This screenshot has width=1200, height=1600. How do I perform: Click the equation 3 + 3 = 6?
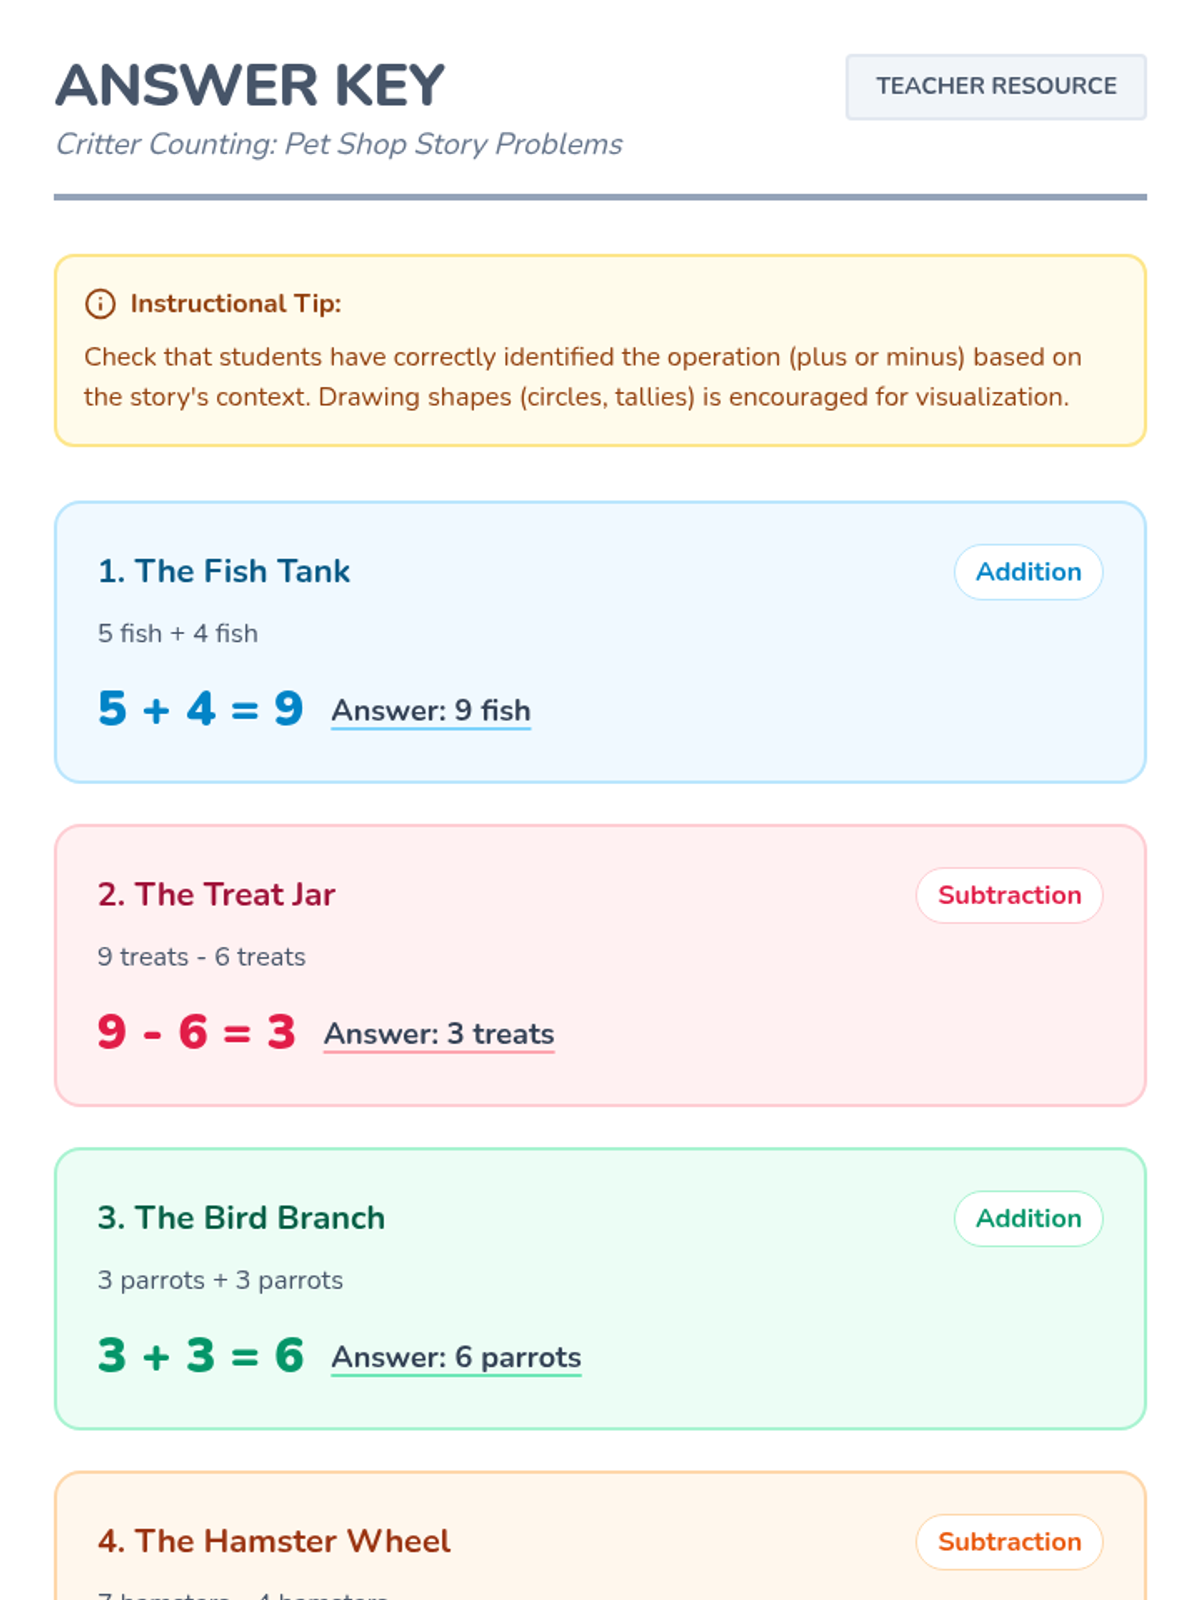click(x=201, y=1356)
